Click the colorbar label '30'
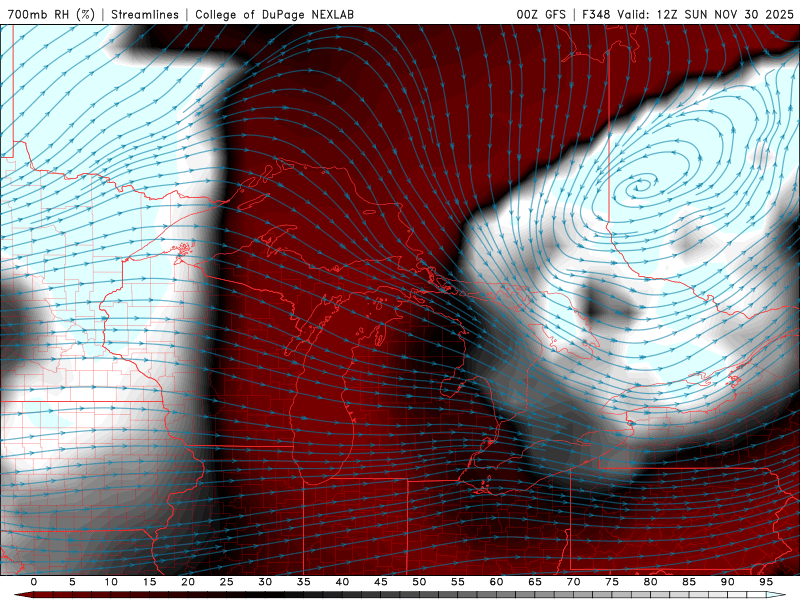The image size is (800, 600). [265, 582]
